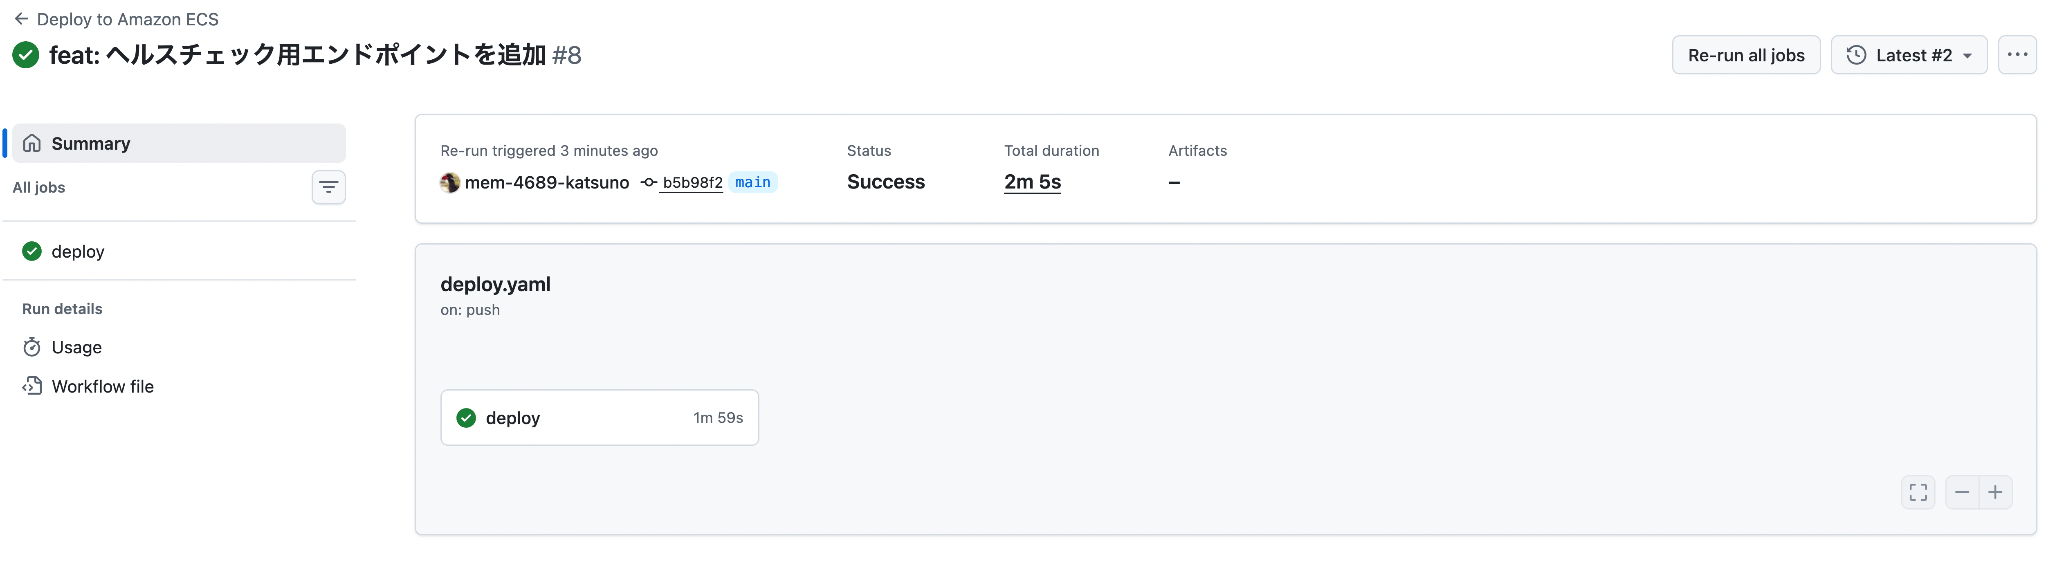Viewport: 2048px width, 566px height.
Task: Click the mem-4689-katsuno user avatar
Action: pos(450,182)
